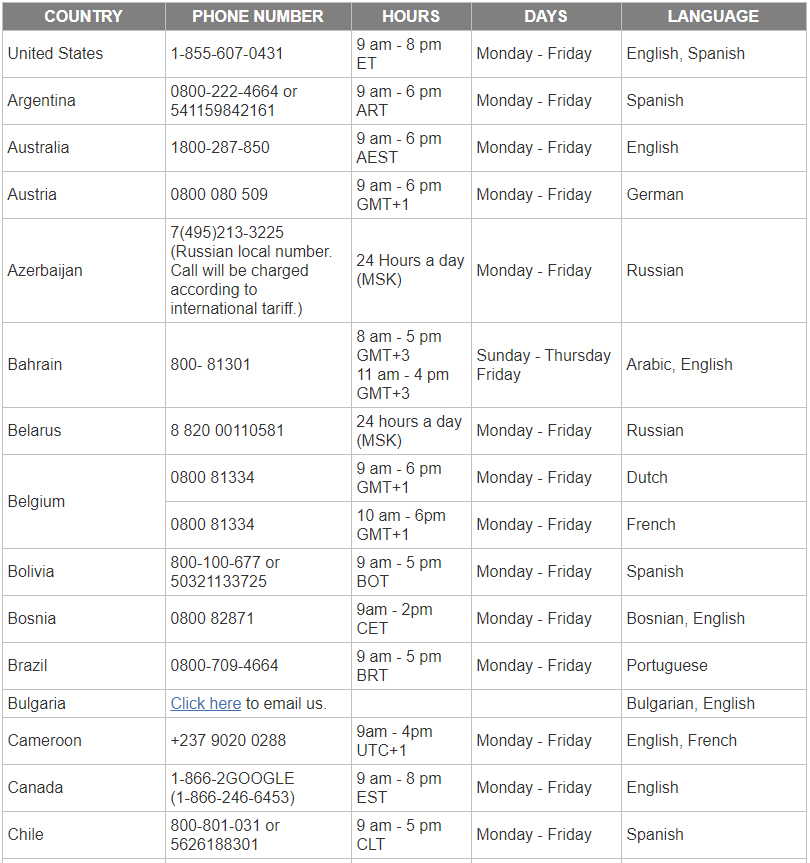Click the Argentina country cell

pos(42,100)
